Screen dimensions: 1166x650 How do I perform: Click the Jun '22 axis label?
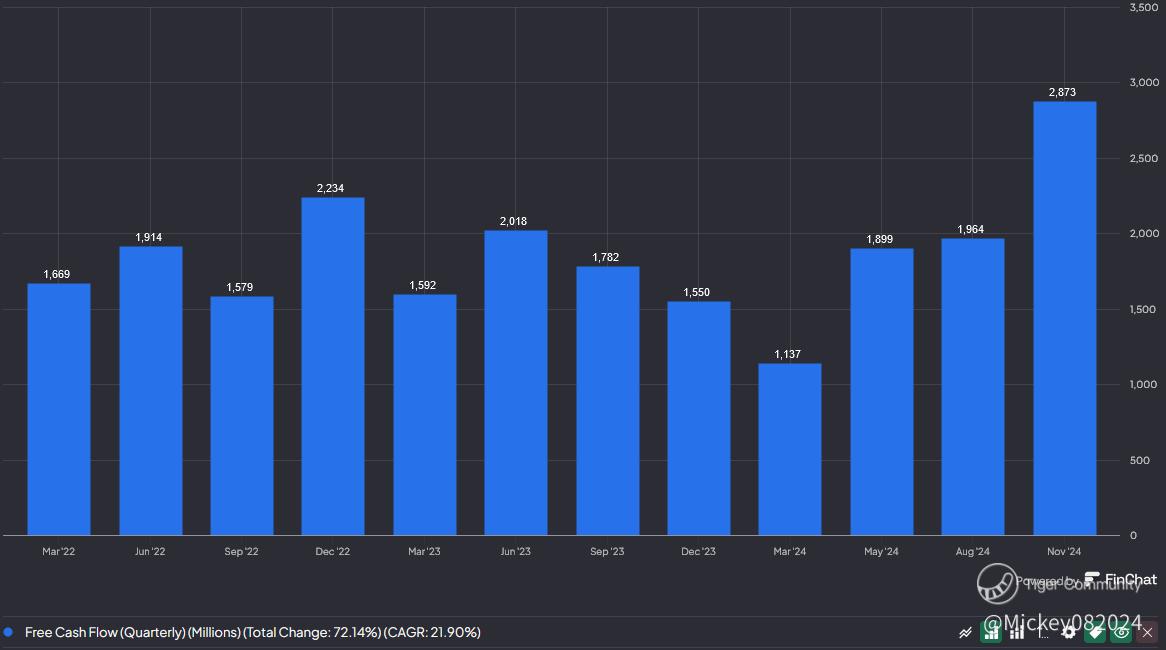149,551
